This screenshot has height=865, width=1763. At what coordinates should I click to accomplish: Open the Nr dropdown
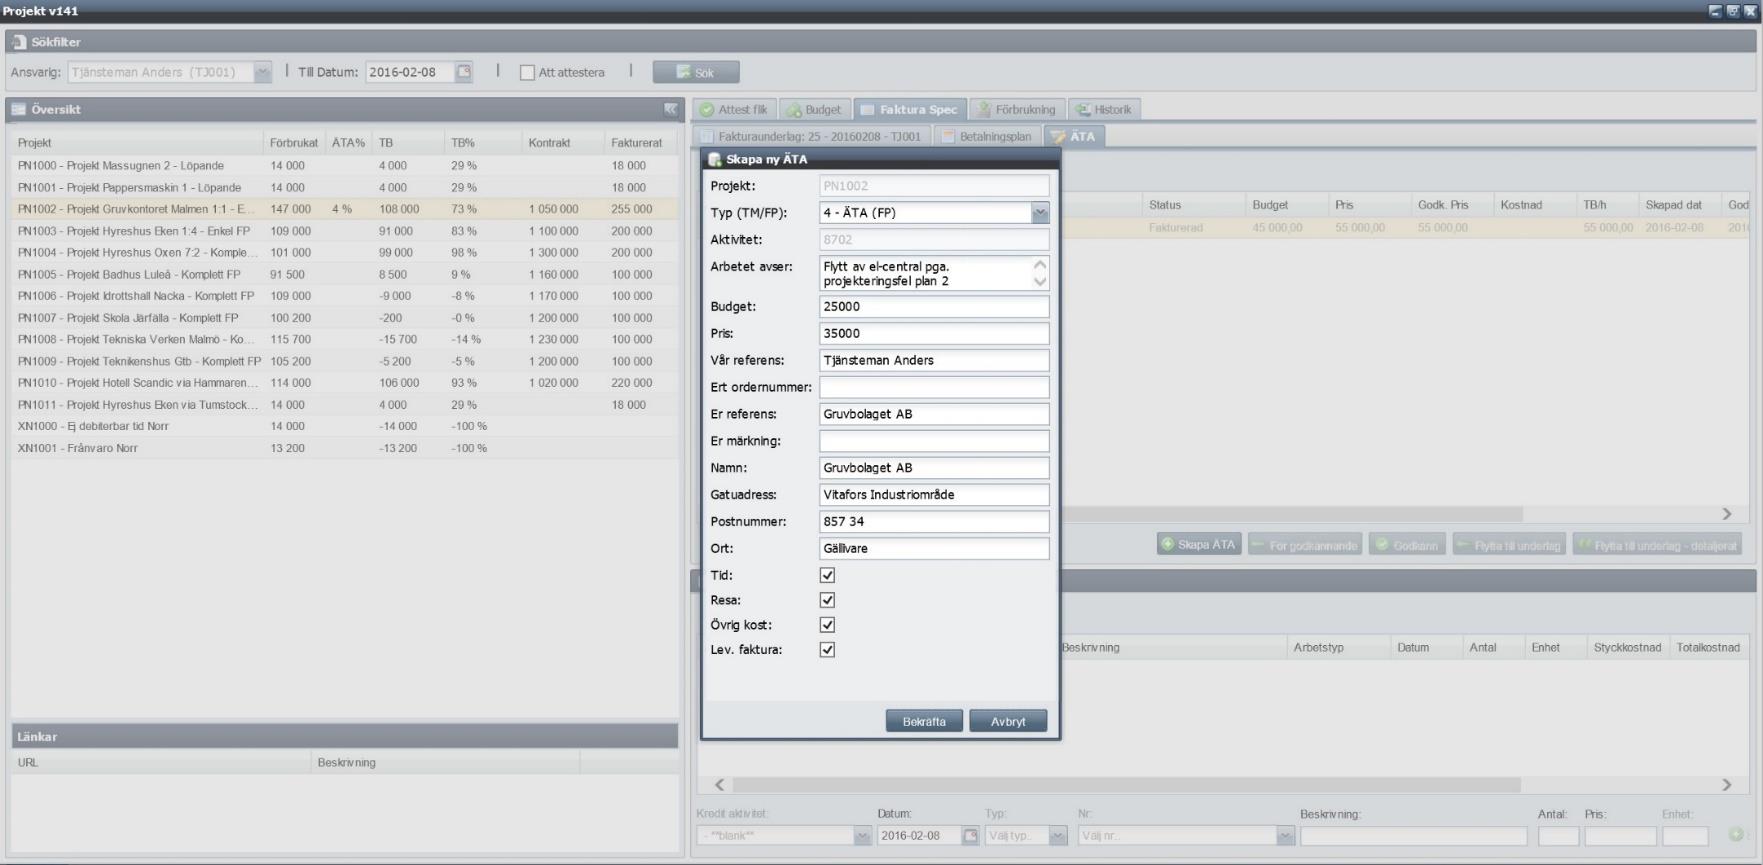[1286, 836]
